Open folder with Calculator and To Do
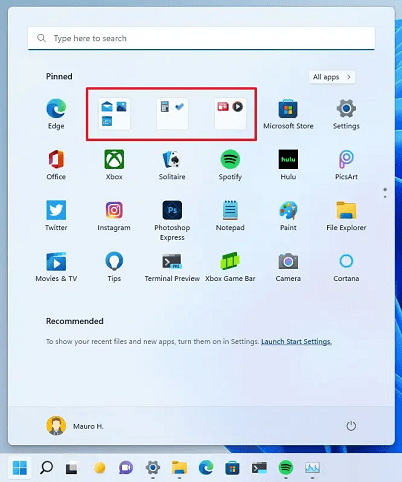Viewport: 402px width, 482px height. (172, 114)
